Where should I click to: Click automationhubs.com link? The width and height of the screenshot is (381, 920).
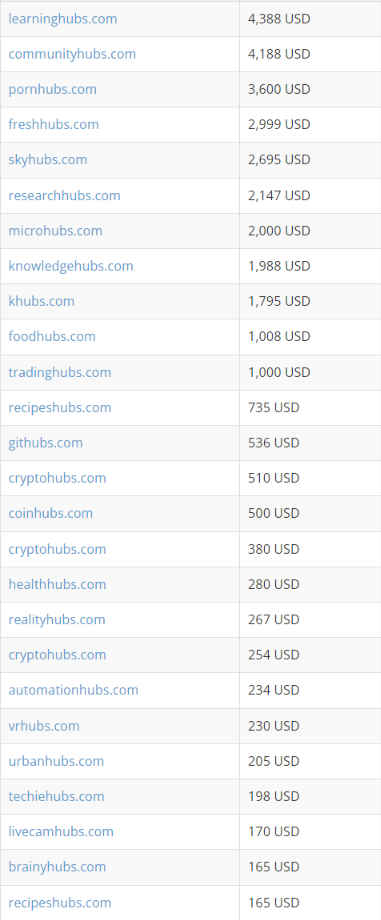click(x=73, y=690)
